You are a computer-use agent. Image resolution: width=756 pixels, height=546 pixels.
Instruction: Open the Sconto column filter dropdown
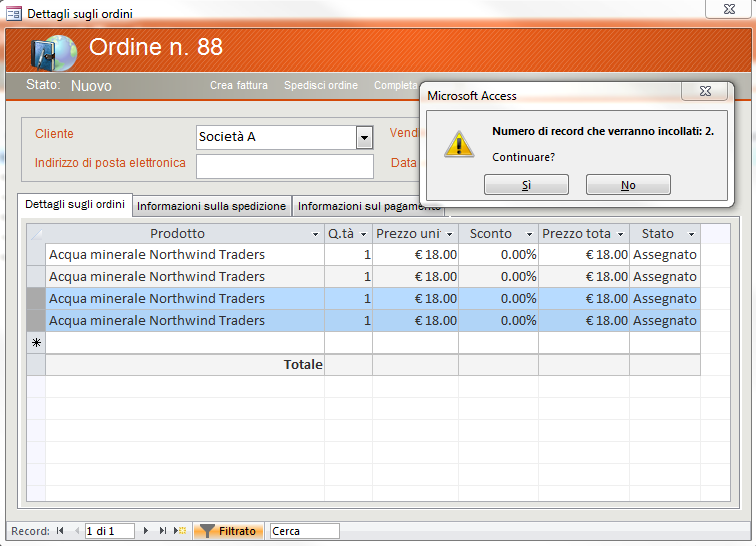click(x=529, y=234)
